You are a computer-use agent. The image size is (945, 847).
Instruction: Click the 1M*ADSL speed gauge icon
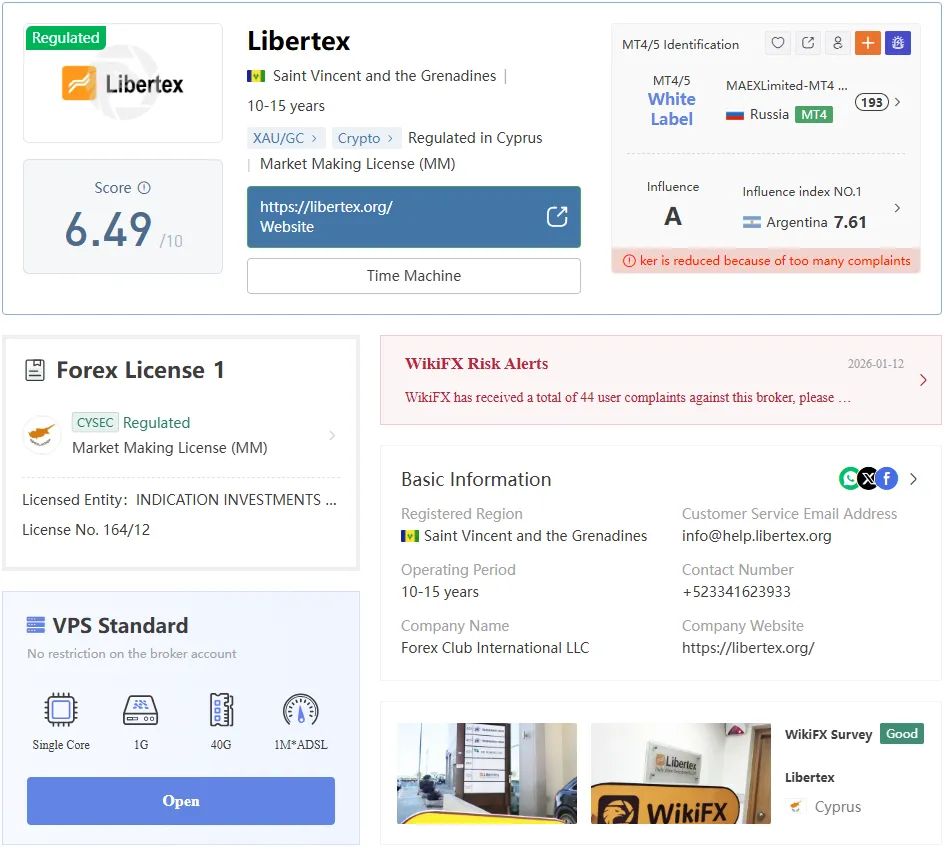[301, 710]
